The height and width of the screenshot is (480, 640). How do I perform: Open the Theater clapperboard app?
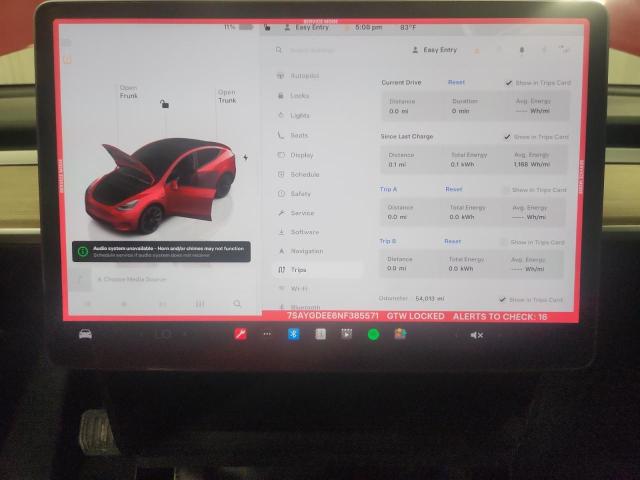pyautogui.click(x=347, y=334)
